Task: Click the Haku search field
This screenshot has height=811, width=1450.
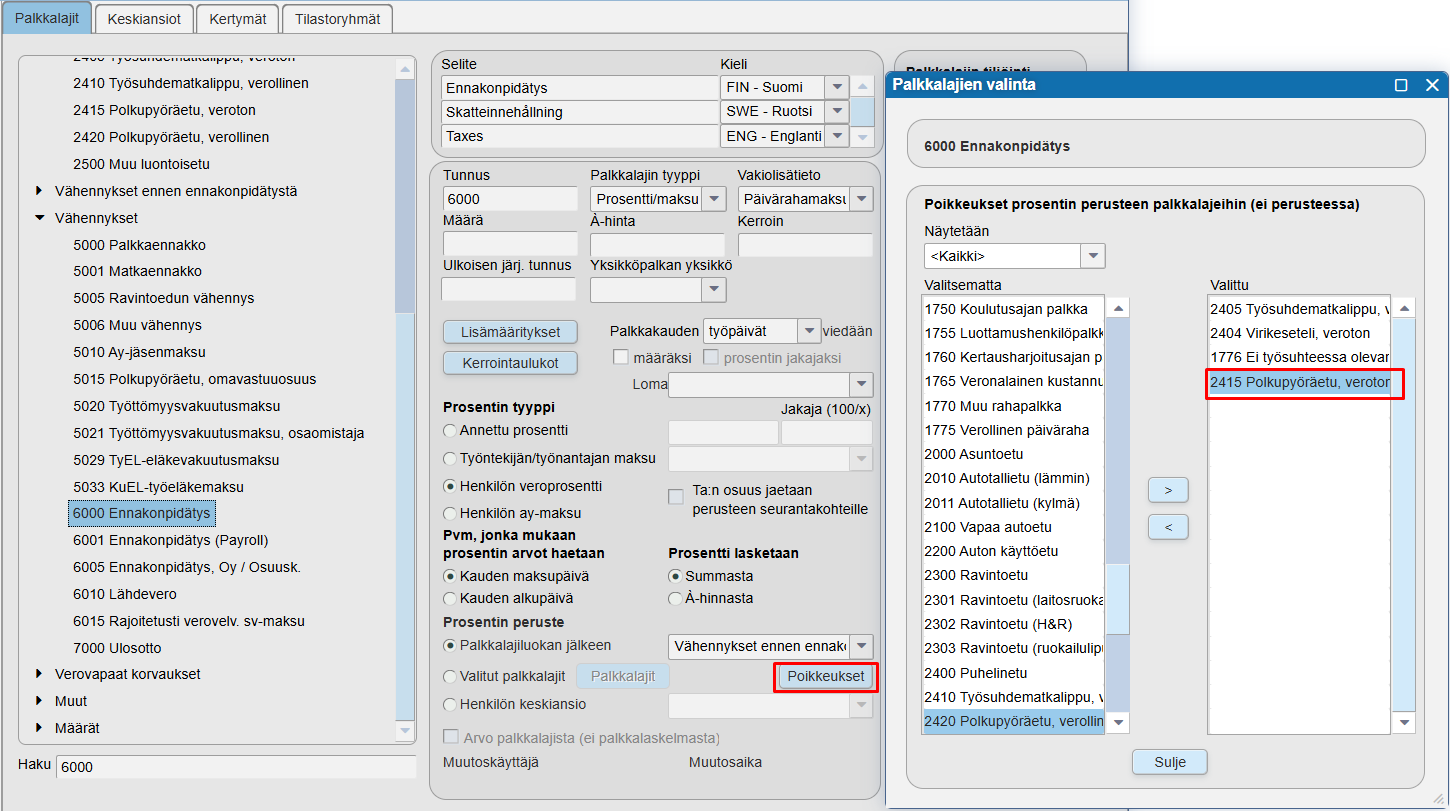Action: pyautogui.click(x=236, y=767)
